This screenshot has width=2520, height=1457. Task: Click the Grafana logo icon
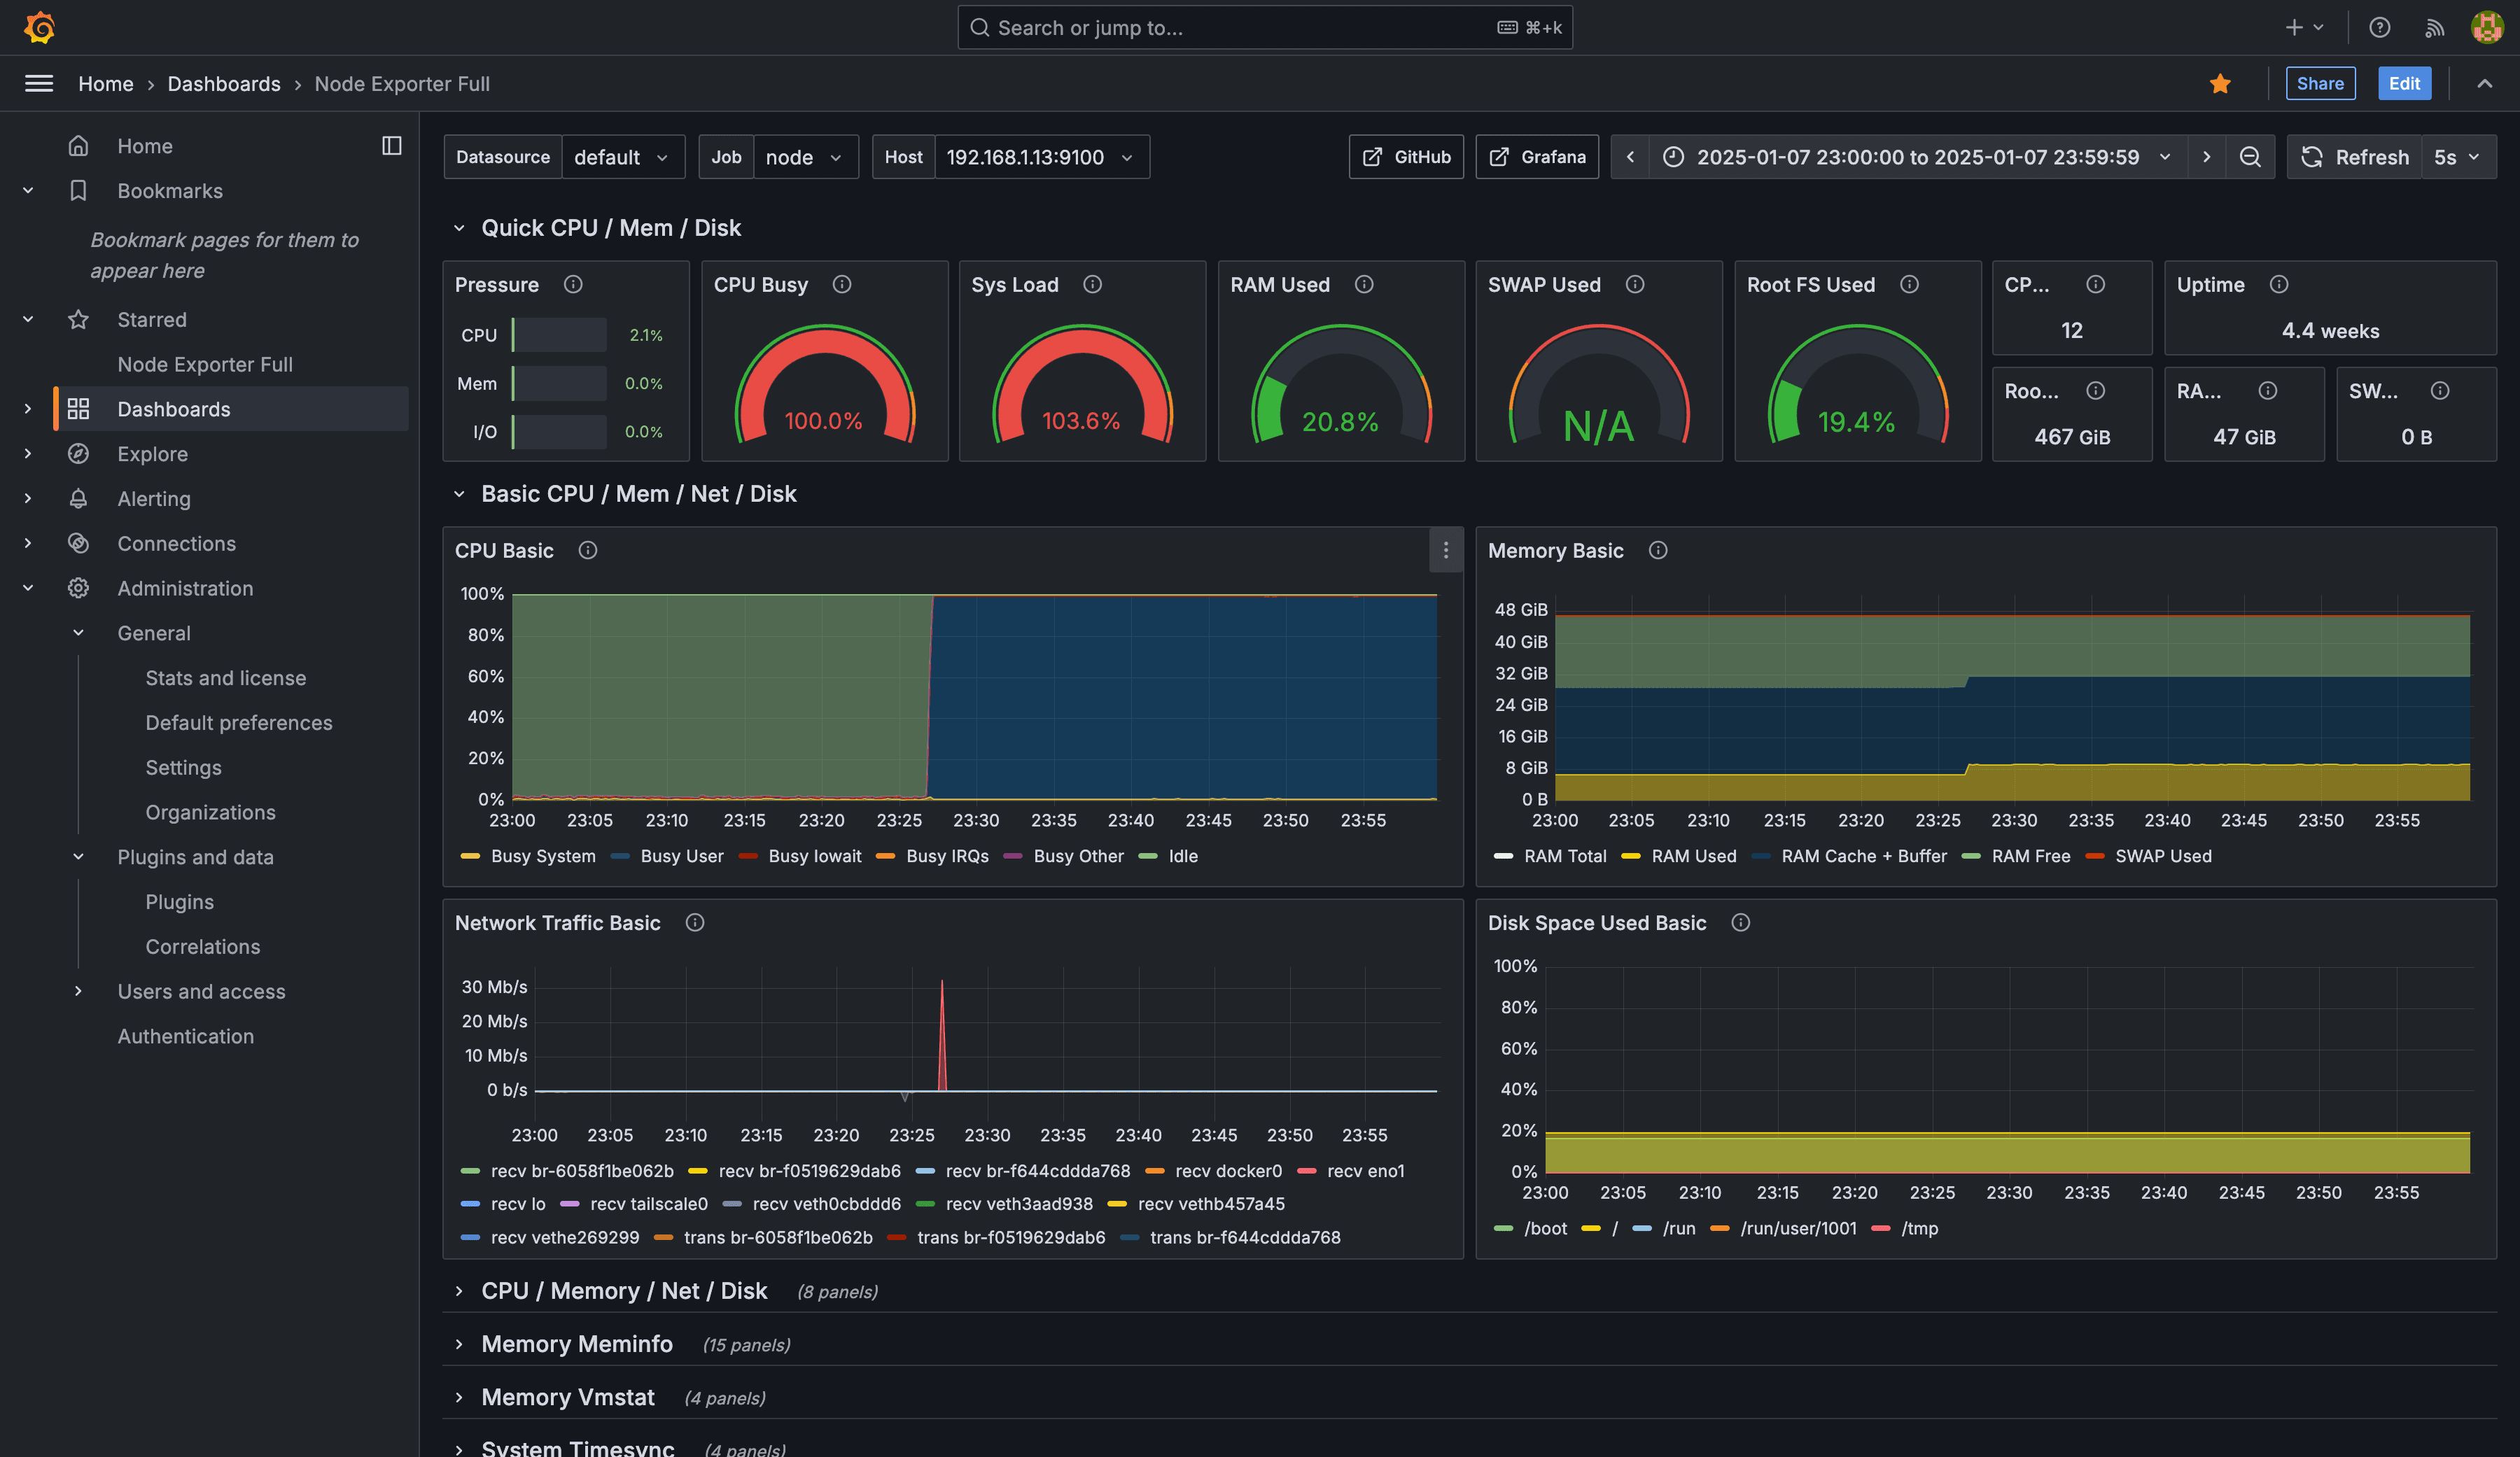(x=39, y=27)
